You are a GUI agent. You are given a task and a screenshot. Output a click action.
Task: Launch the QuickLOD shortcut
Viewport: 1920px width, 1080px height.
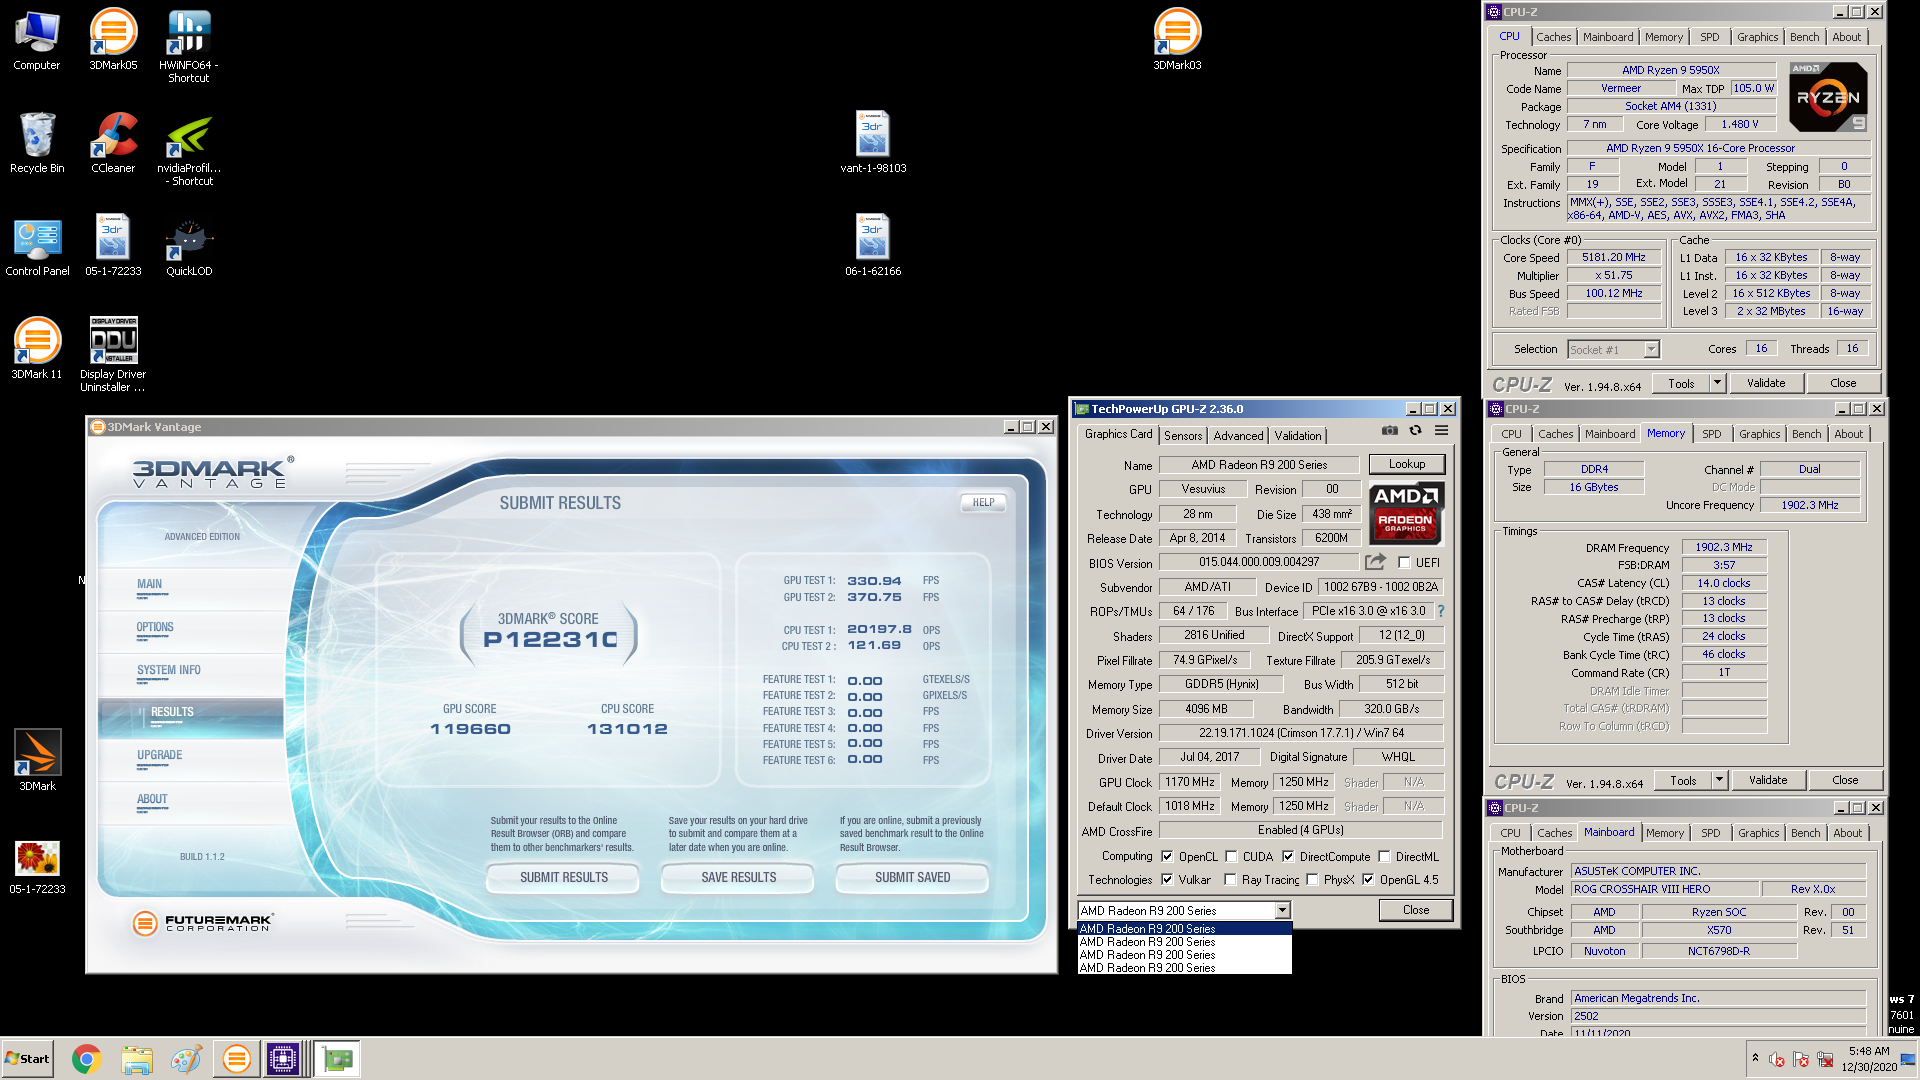189,246
